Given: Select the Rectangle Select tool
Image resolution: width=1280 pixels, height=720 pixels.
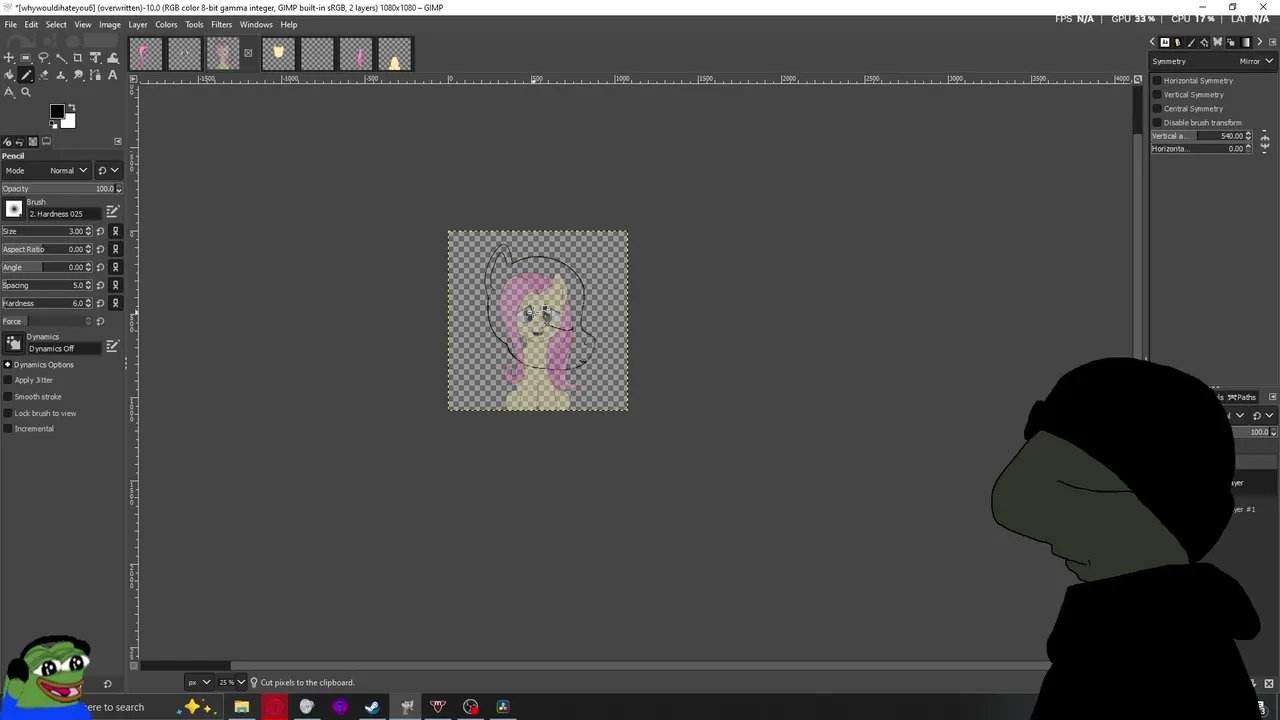Looking at the screenshot, I should tap(26, 57).
